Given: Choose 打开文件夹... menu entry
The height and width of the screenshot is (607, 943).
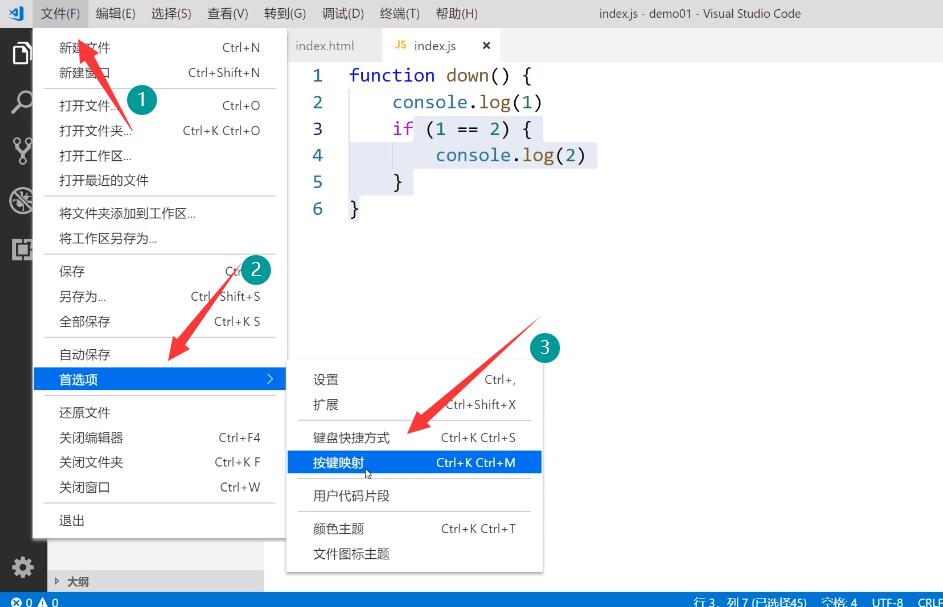Looking at the screenshot, I should click(159, 131).
